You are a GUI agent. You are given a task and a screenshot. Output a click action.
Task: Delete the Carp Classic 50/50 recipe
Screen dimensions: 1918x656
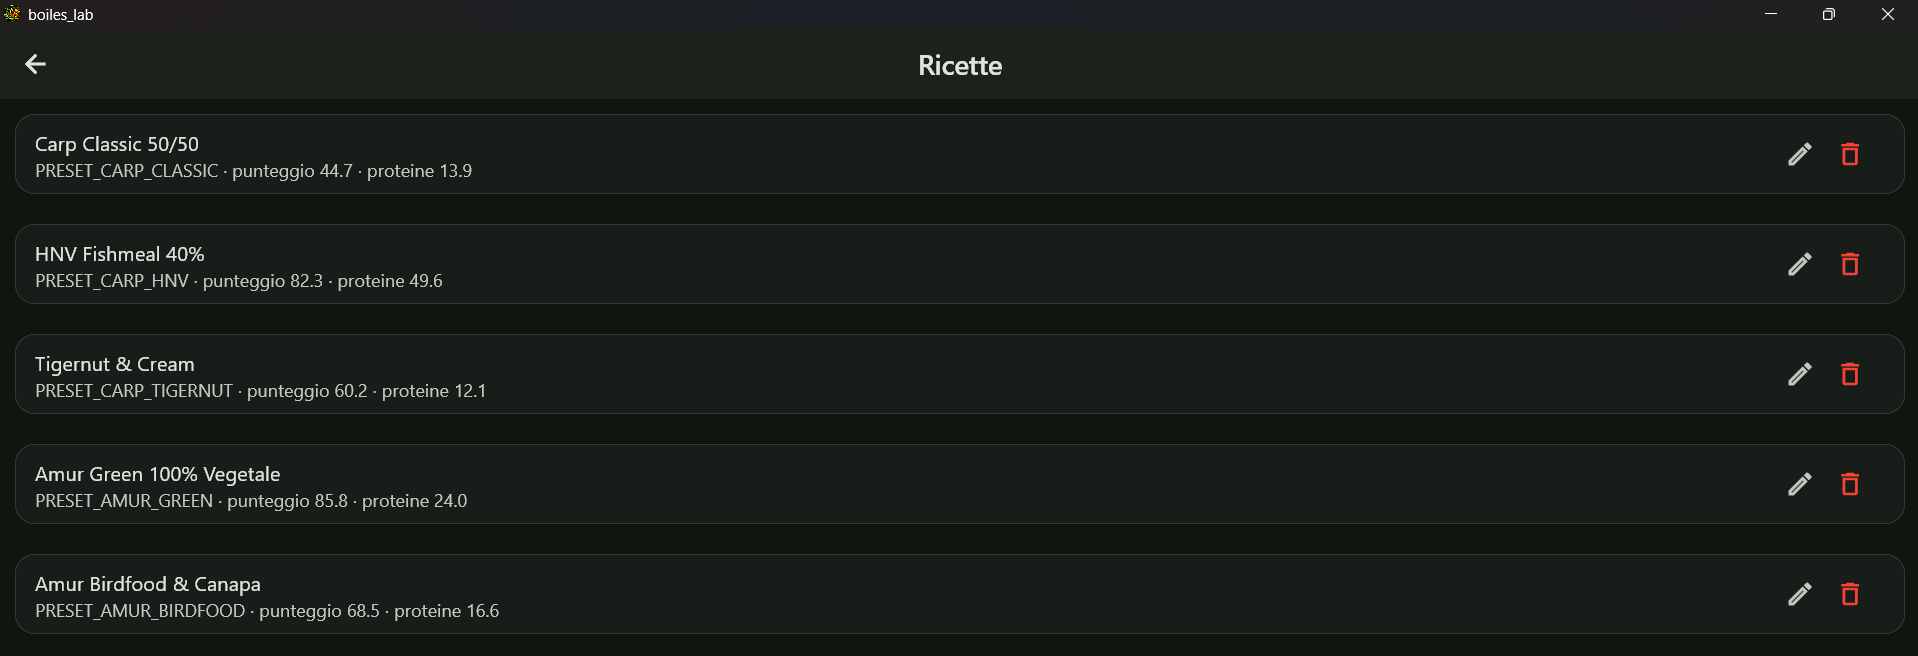(x=1849, y=154)
